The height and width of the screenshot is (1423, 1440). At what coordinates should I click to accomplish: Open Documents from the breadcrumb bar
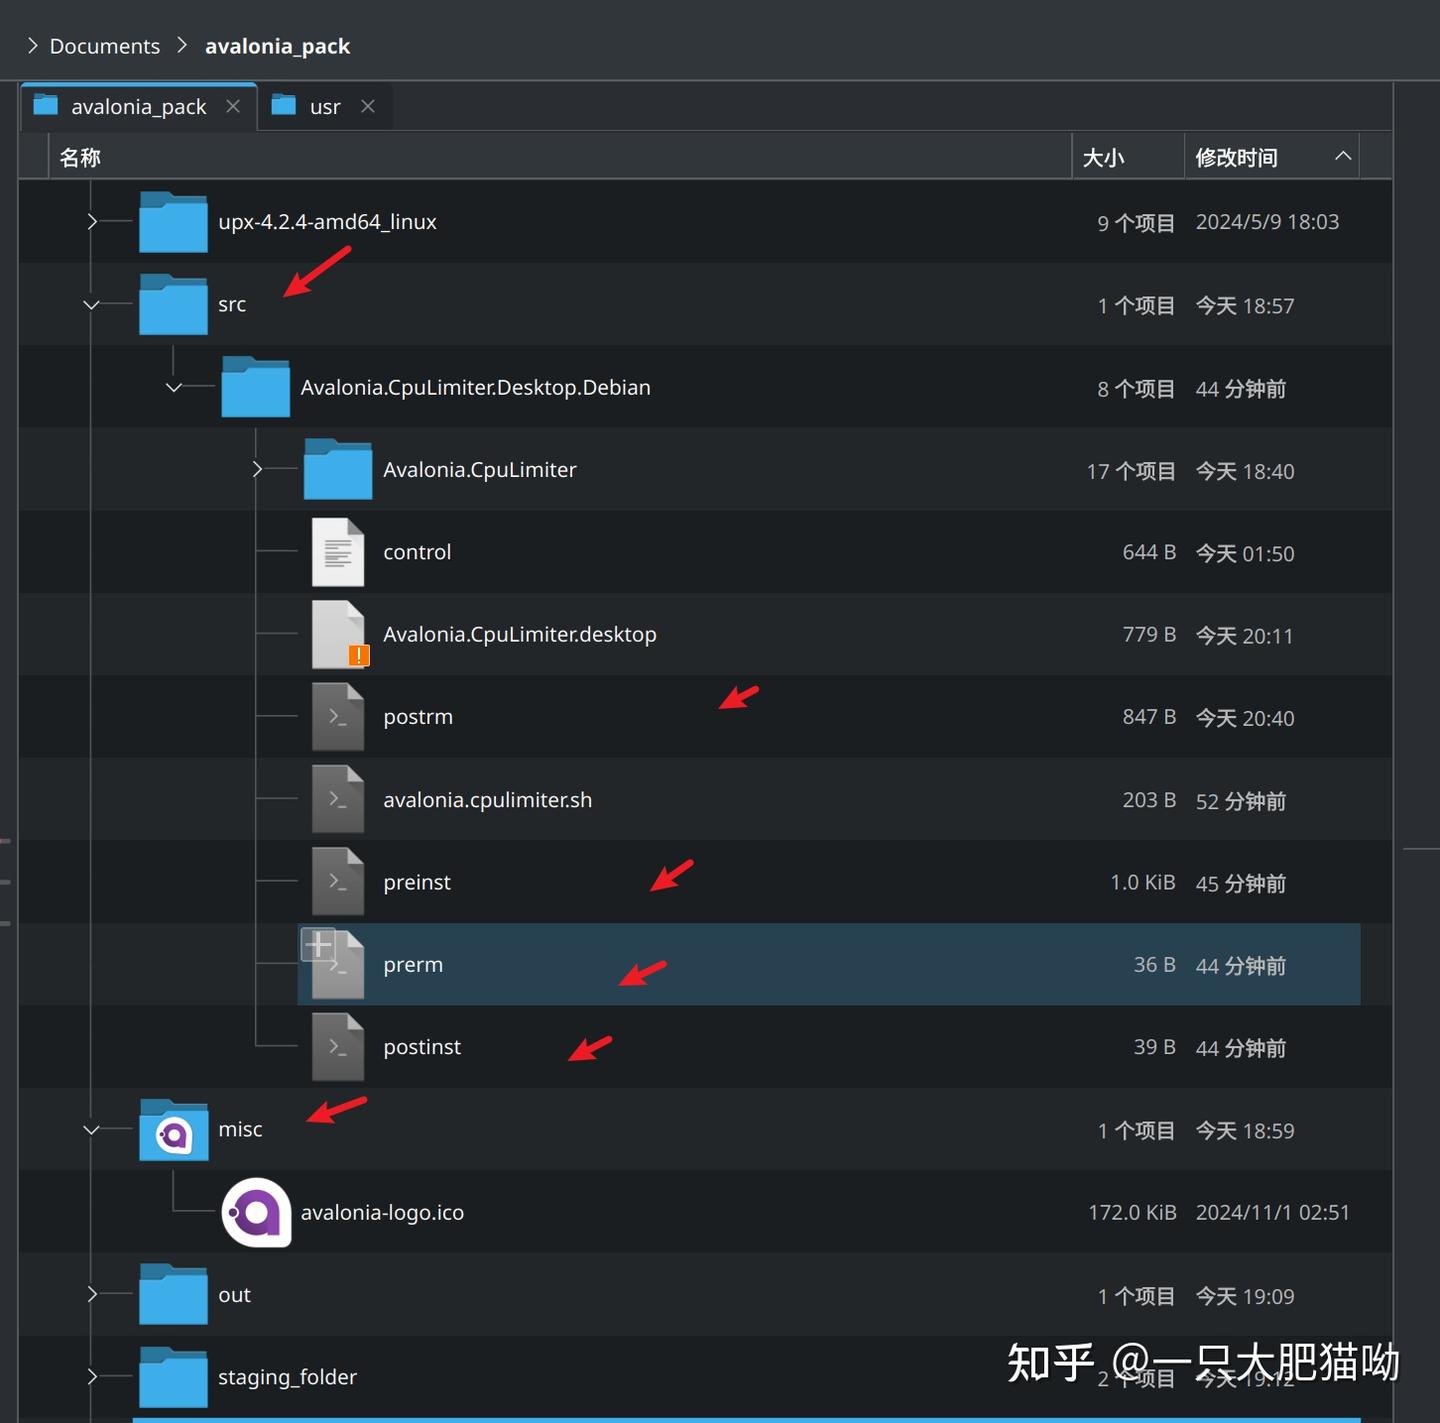click(104, 45)
